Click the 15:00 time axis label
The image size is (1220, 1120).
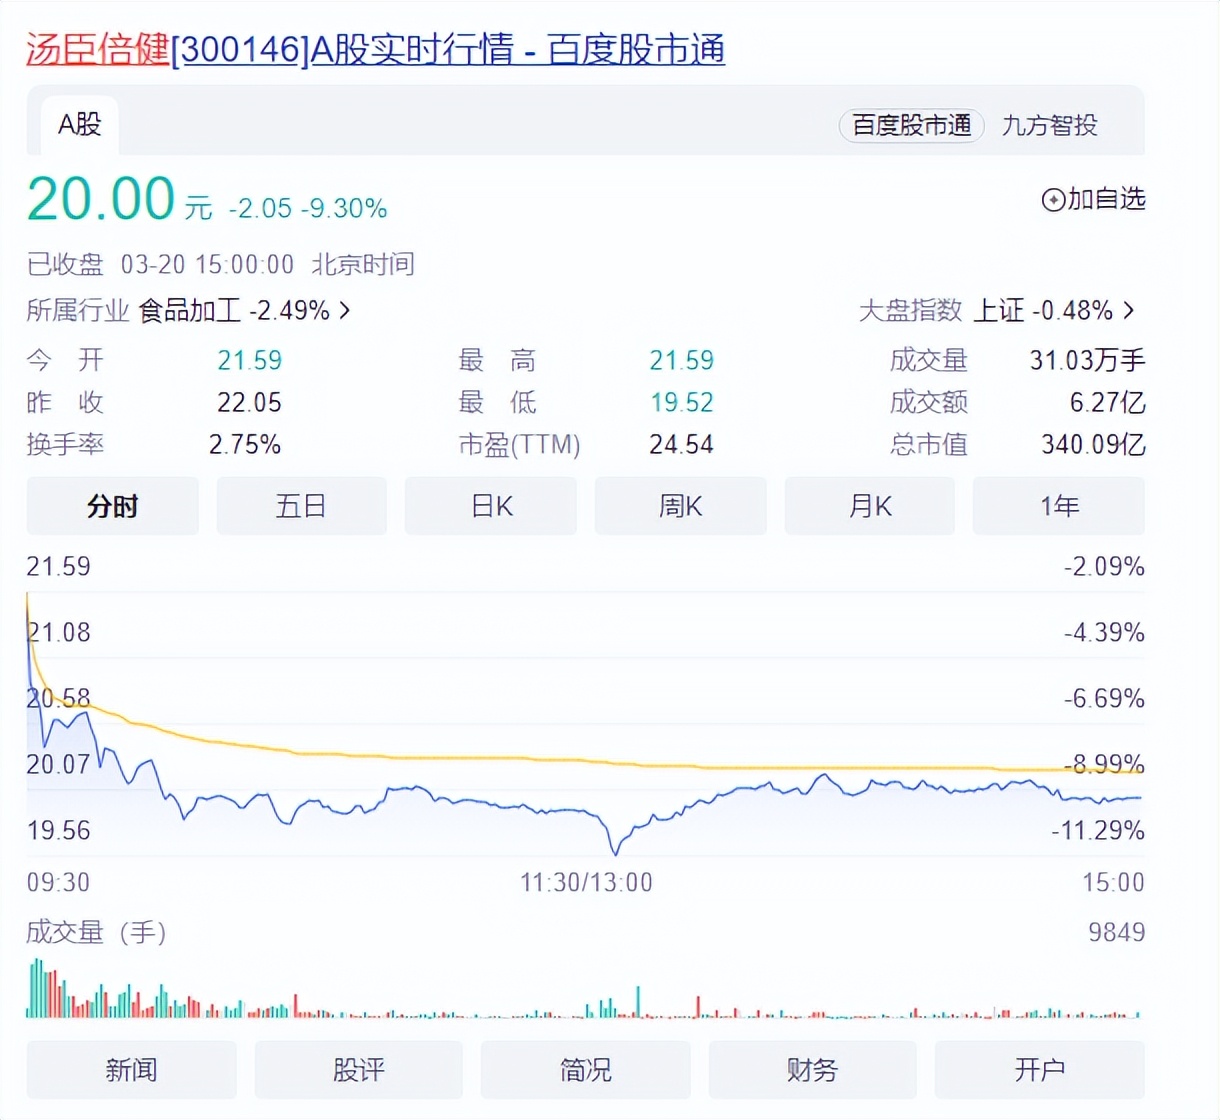point(1113,882)
